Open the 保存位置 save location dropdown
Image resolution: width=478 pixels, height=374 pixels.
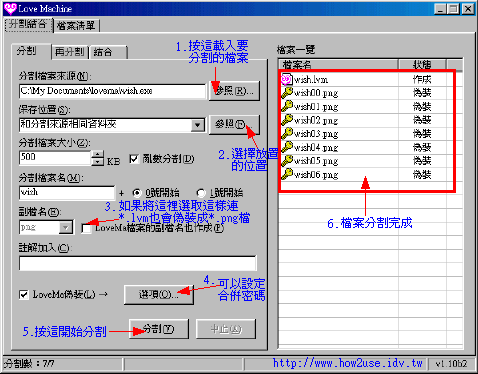tap(198, 125)
